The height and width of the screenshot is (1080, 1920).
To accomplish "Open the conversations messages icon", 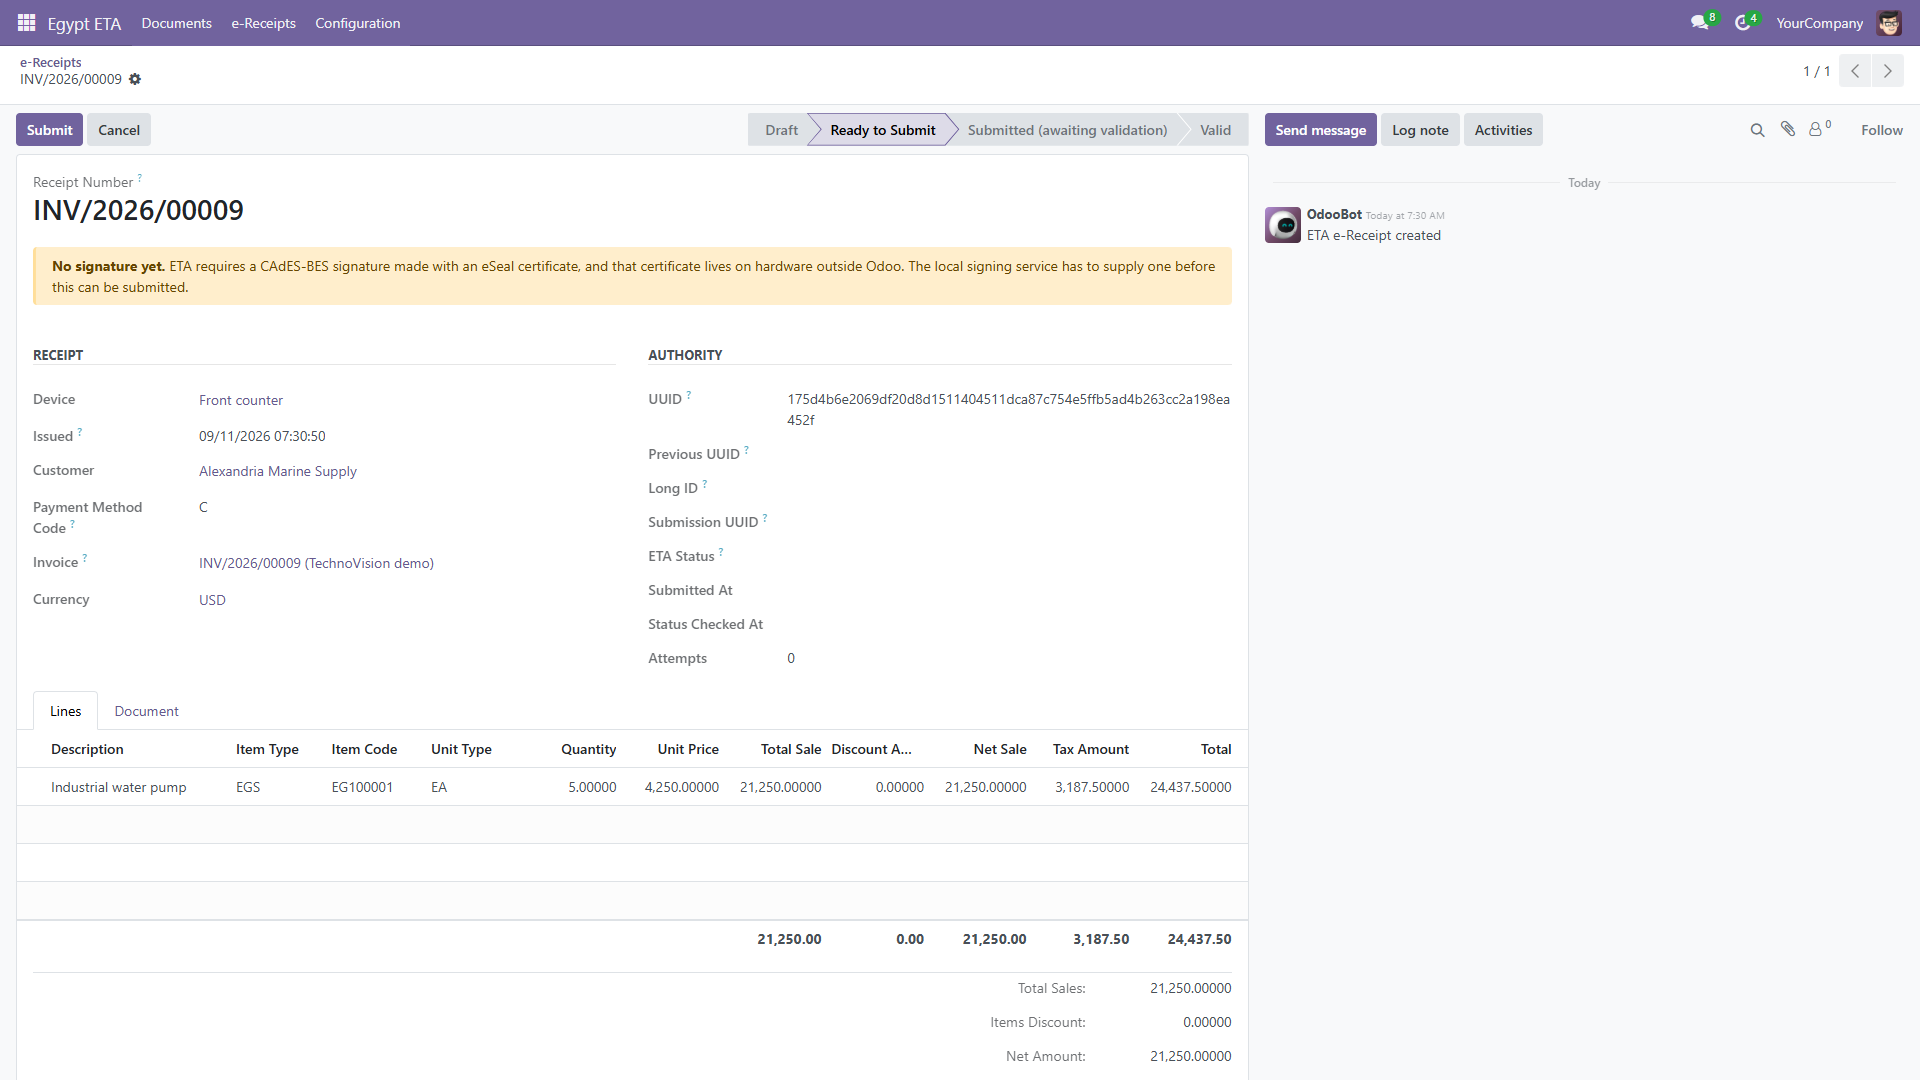I will pyautogui.click(x=1700, y=22).
